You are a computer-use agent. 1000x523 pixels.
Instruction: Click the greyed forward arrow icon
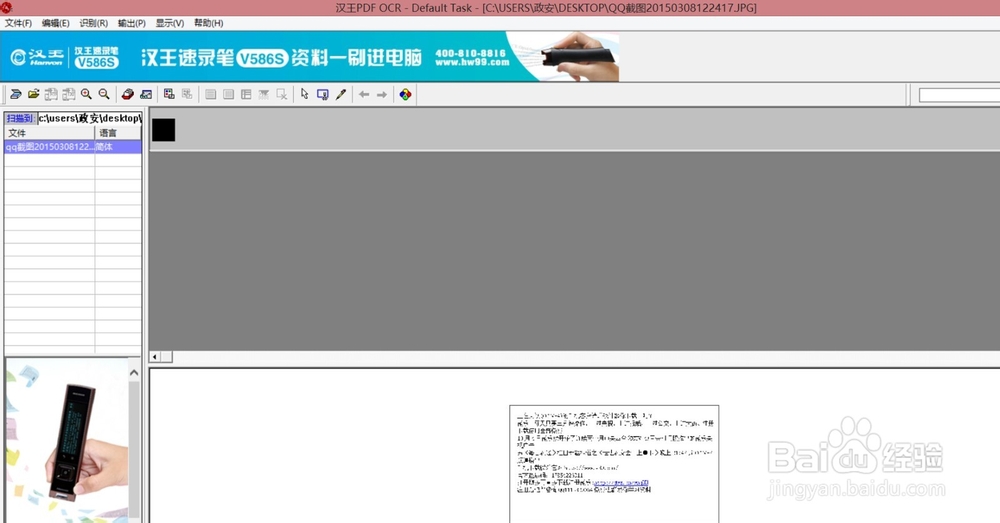382,94
